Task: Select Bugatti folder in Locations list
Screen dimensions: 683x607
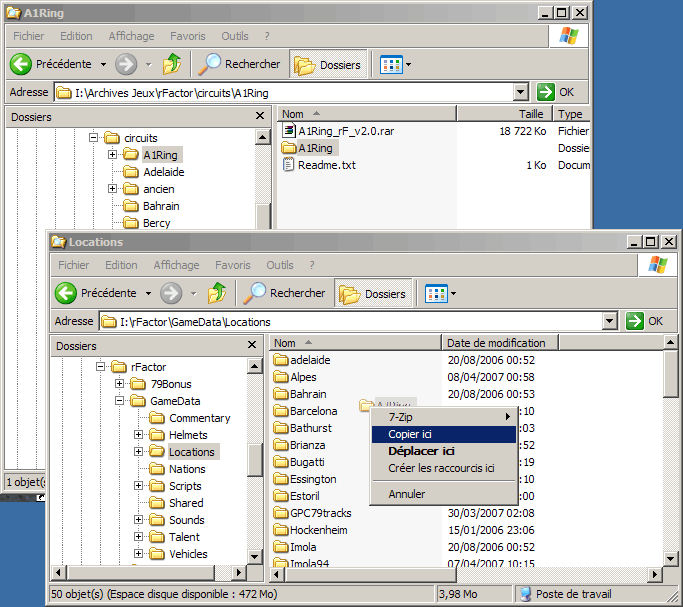Action: pos(299,462)
